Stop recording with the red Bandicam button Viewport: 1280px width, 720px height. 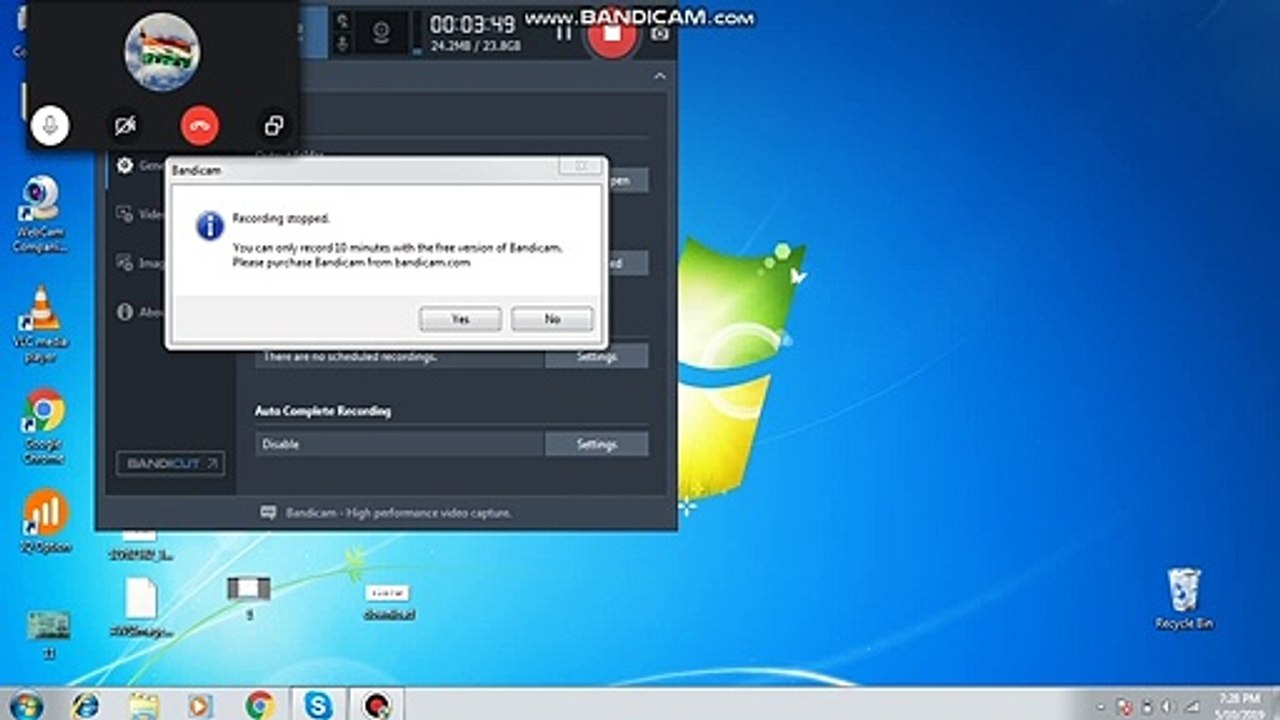[612, 32]
